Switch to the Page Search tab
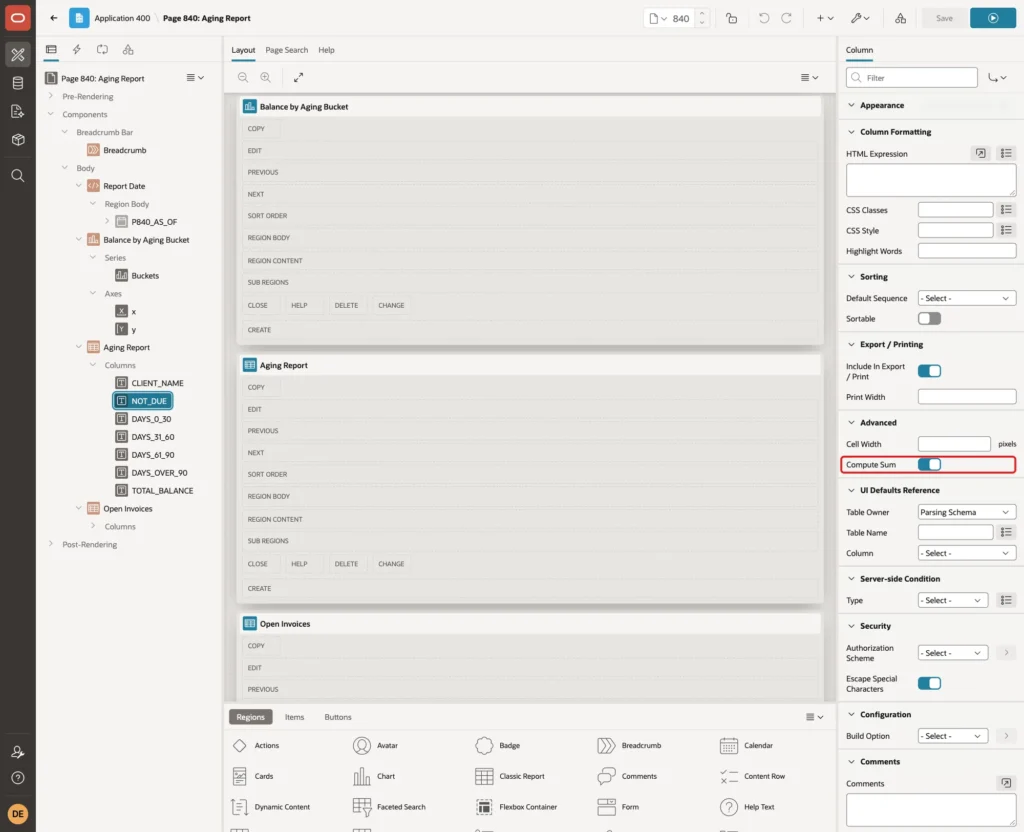The height and width of the screenshot is (832, 1024). coord(286,50)
